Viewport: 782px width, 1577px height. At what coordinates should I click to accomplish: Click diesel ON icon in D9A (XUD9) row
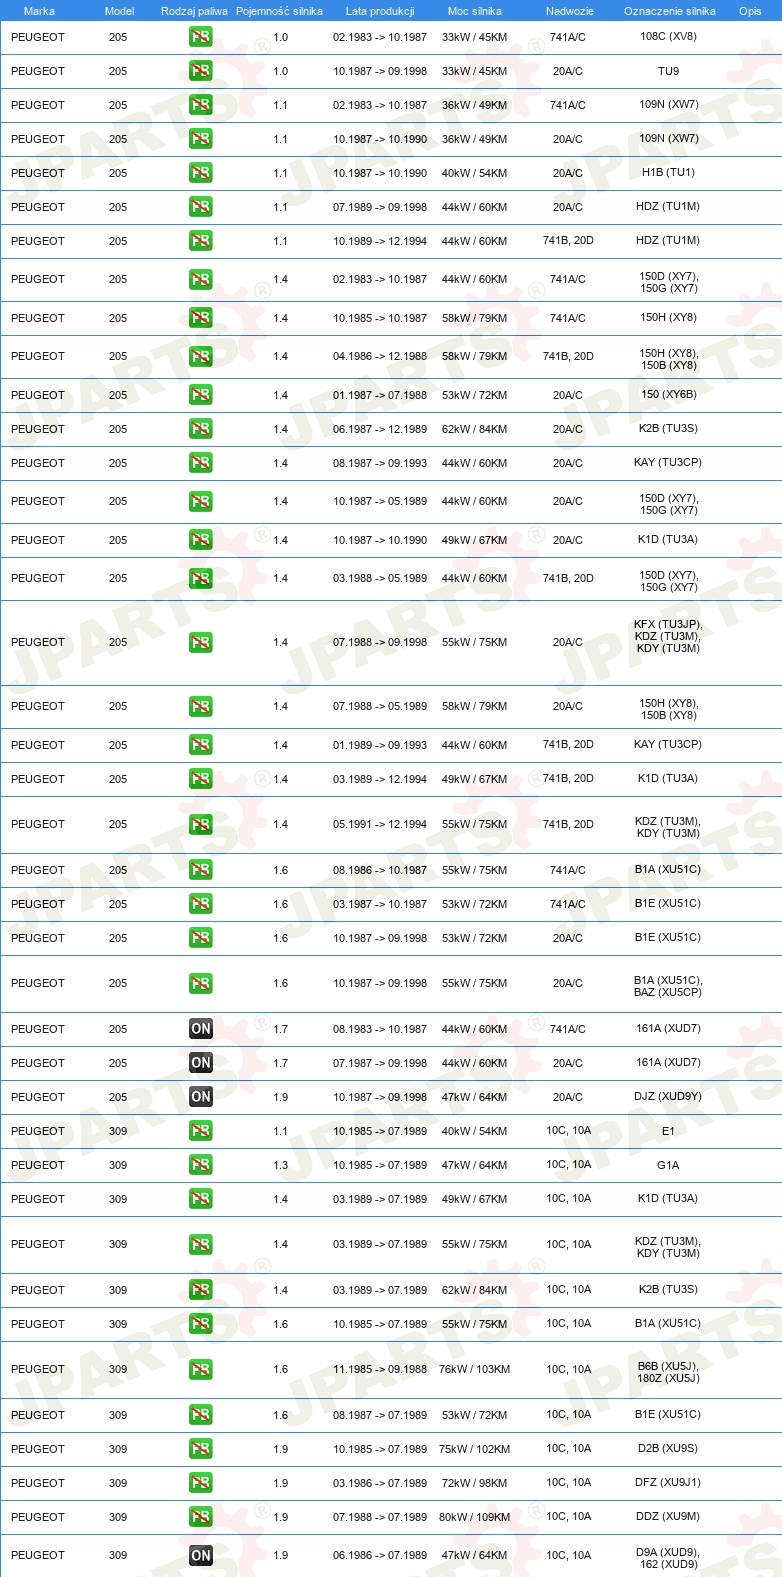(201, 1555)
